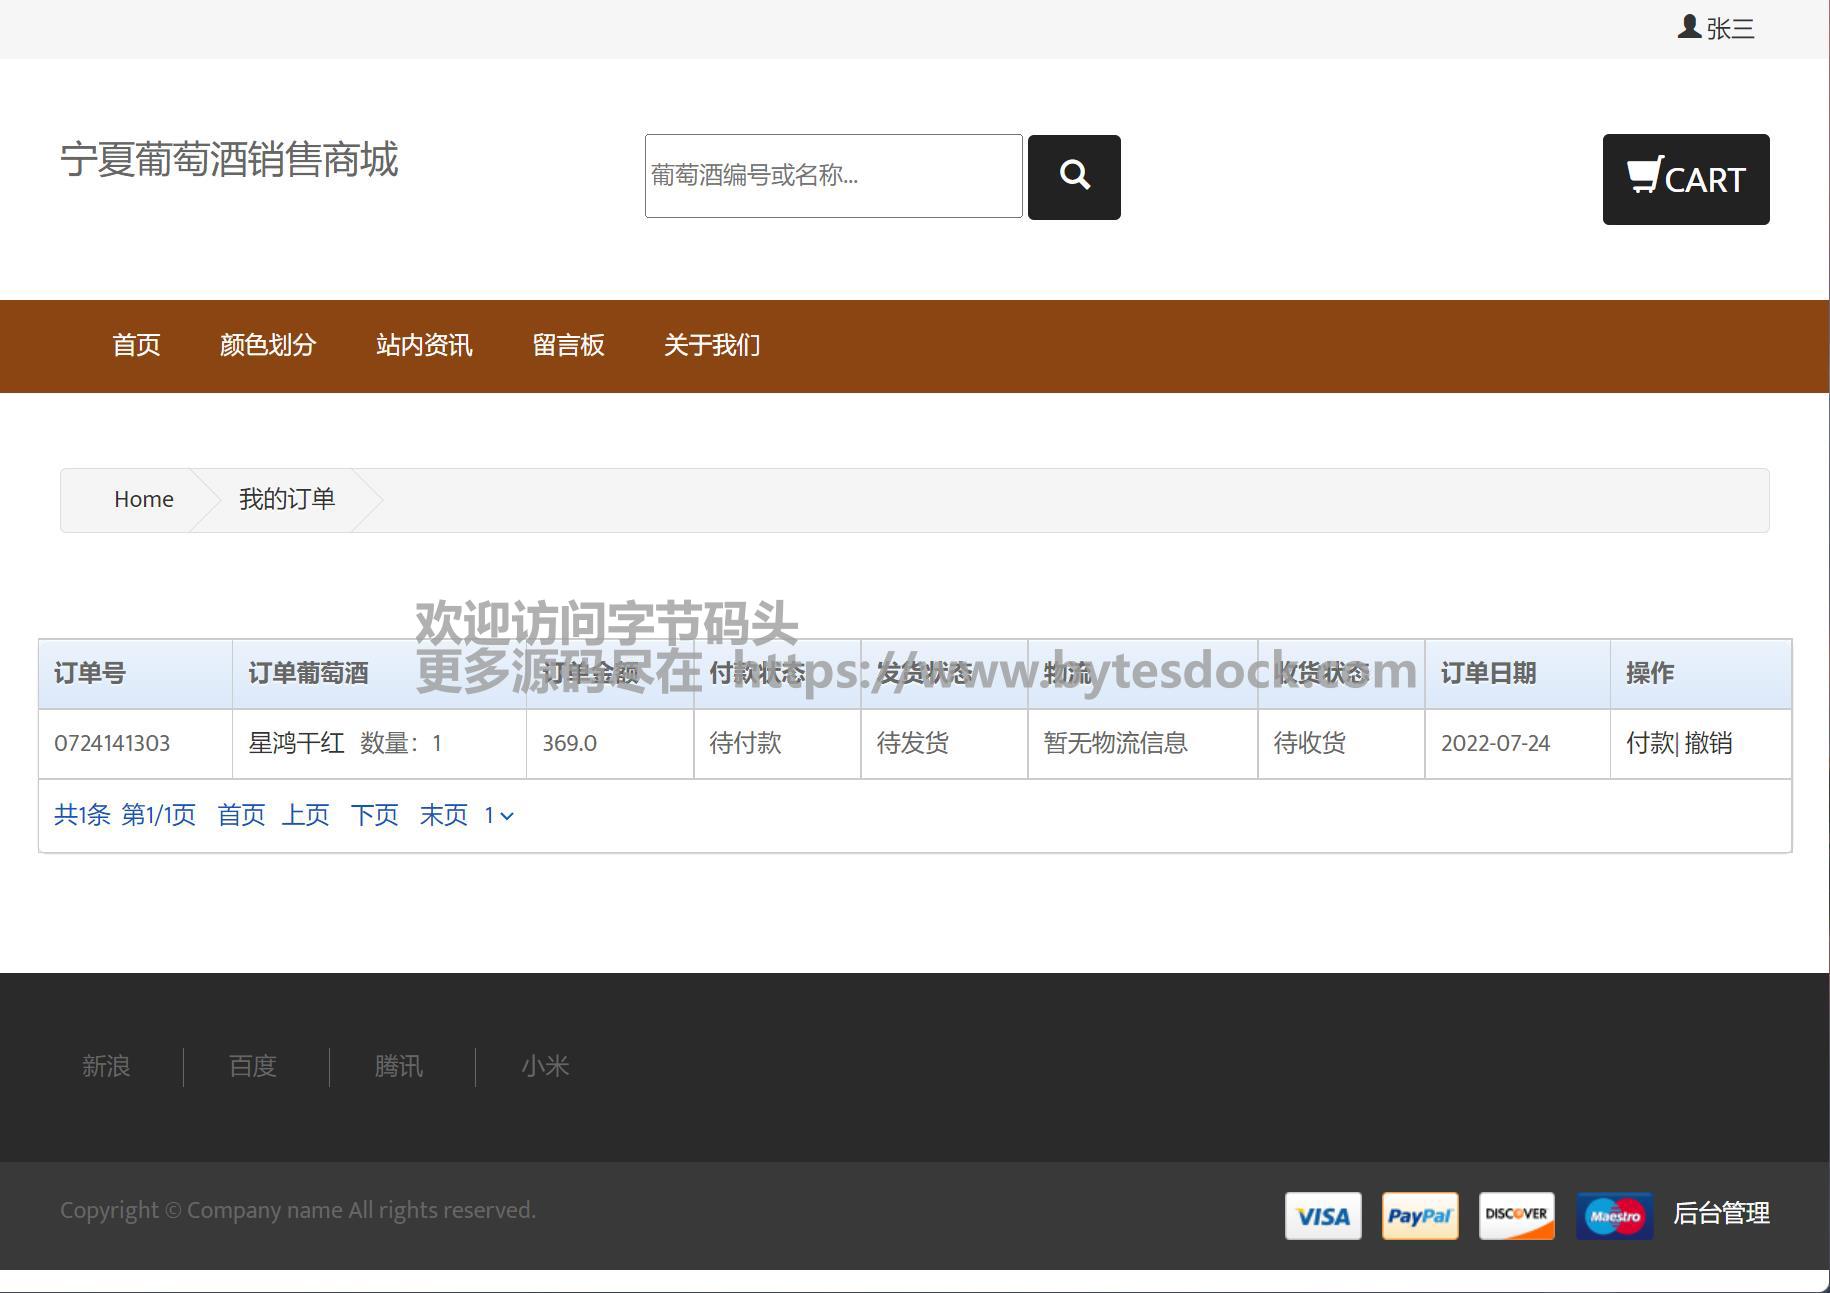Open the page number dropdown

tap(498, 816)
